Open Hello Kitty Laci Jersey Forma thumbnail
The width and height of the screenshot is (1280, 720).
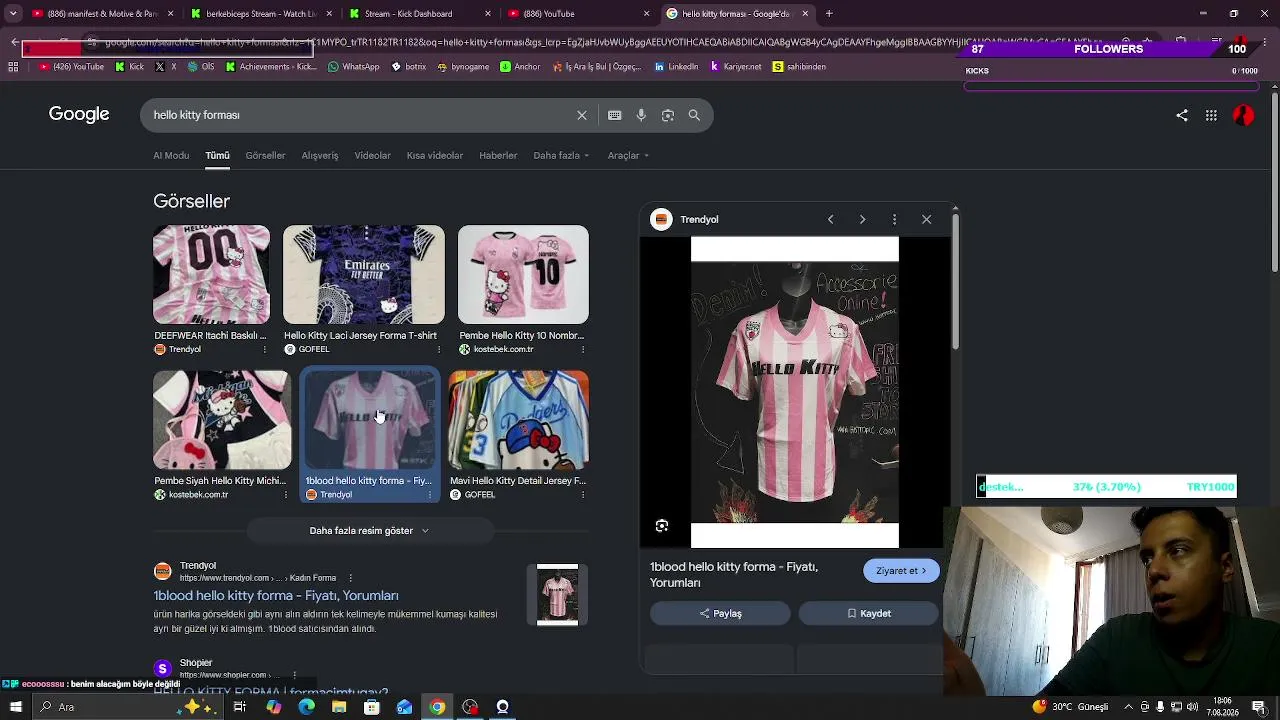point(364,275)
